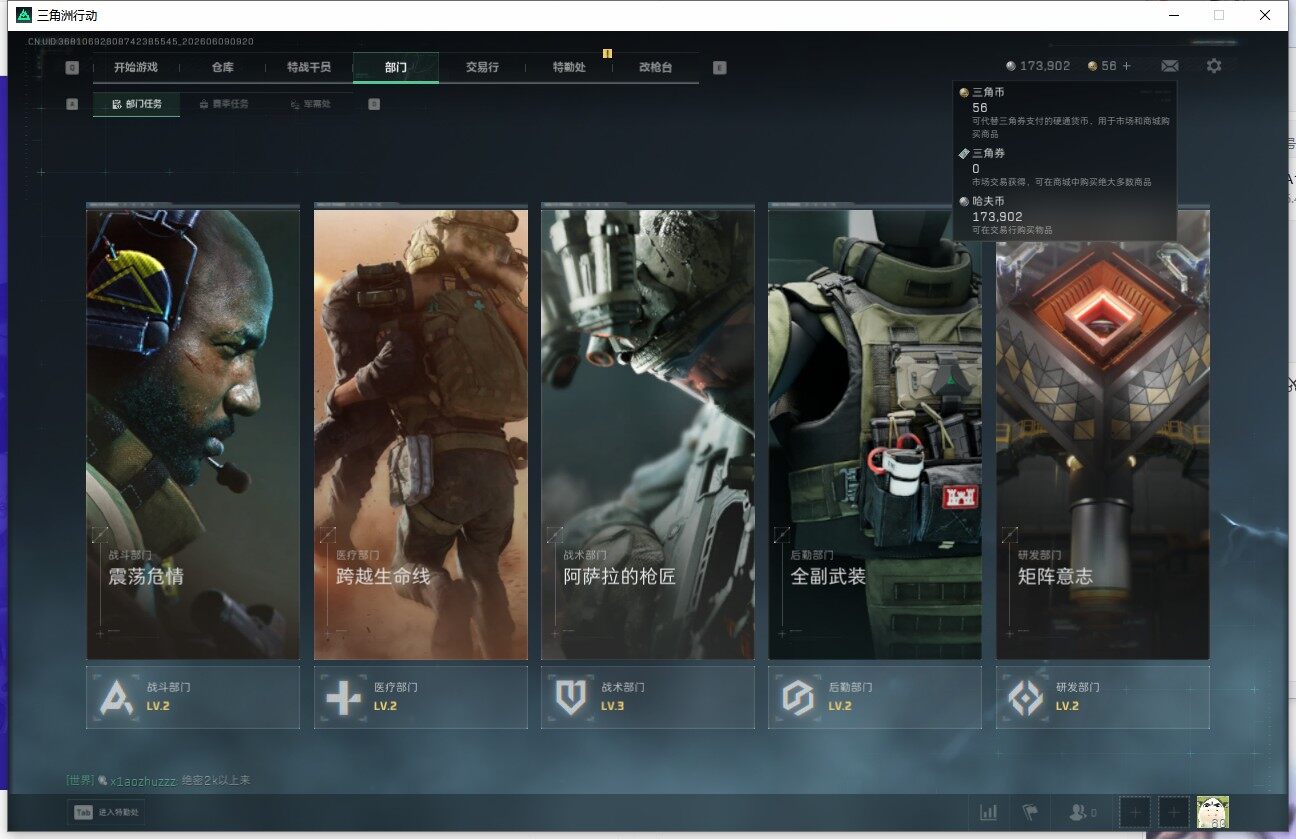
Task: Click the Q key hint left of 开始游戏
Action: (x=72, y=68)
